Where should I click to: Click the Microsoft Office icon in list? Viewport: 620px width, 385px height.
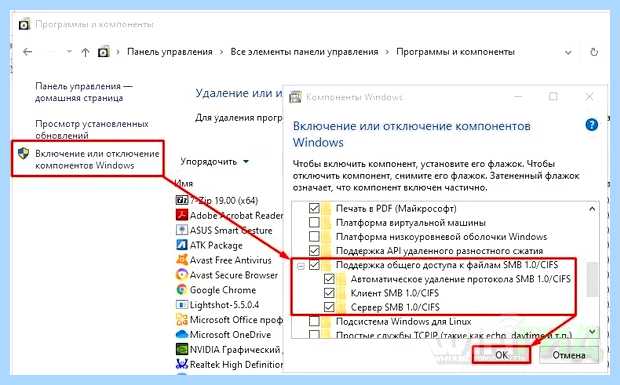click(x=182, y=319)
